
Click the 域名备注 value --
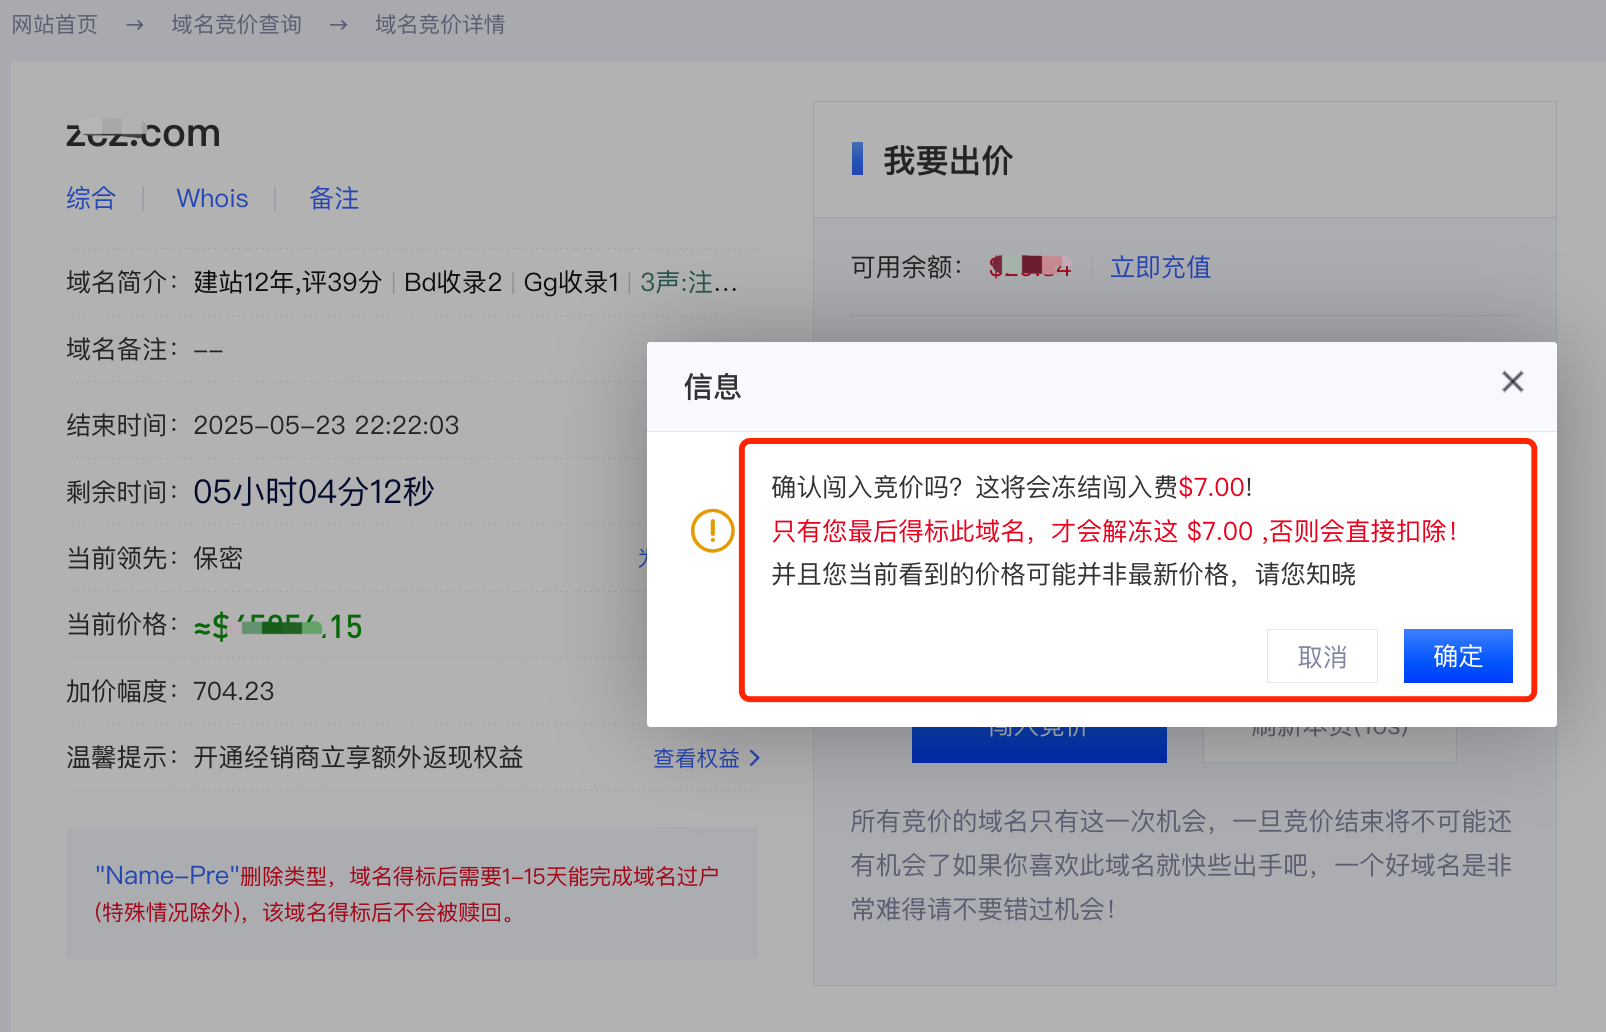point(208,350)
